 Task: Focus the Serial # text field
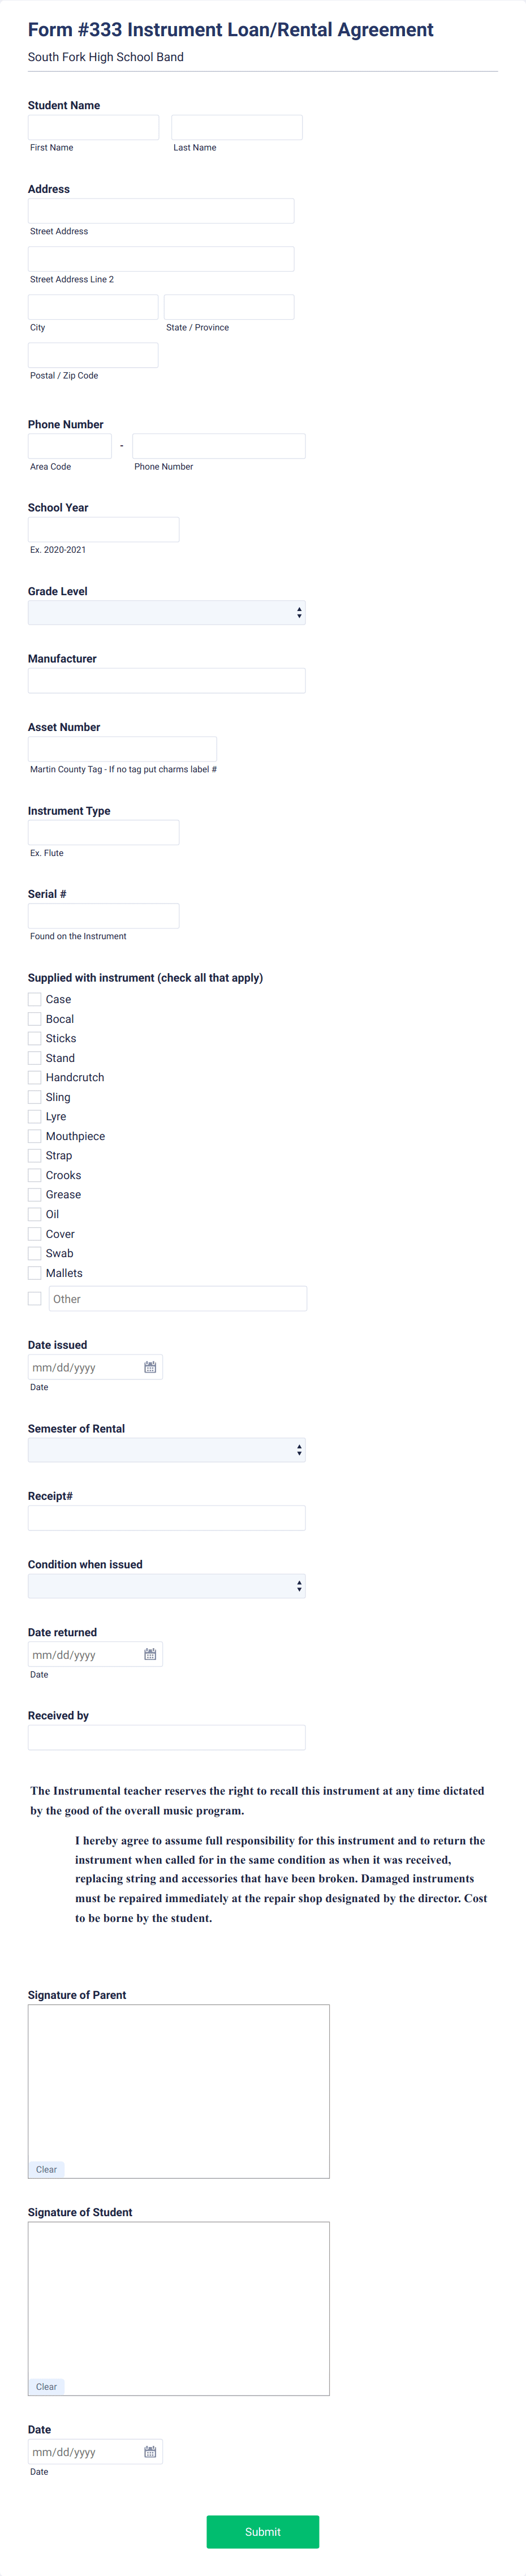point(104,916)
